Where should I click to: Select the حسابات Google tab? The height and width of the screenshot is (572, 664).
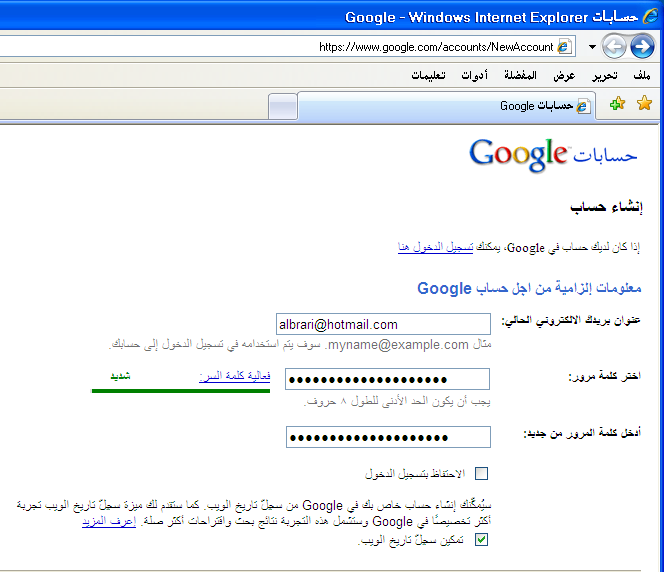coord(447,106)
